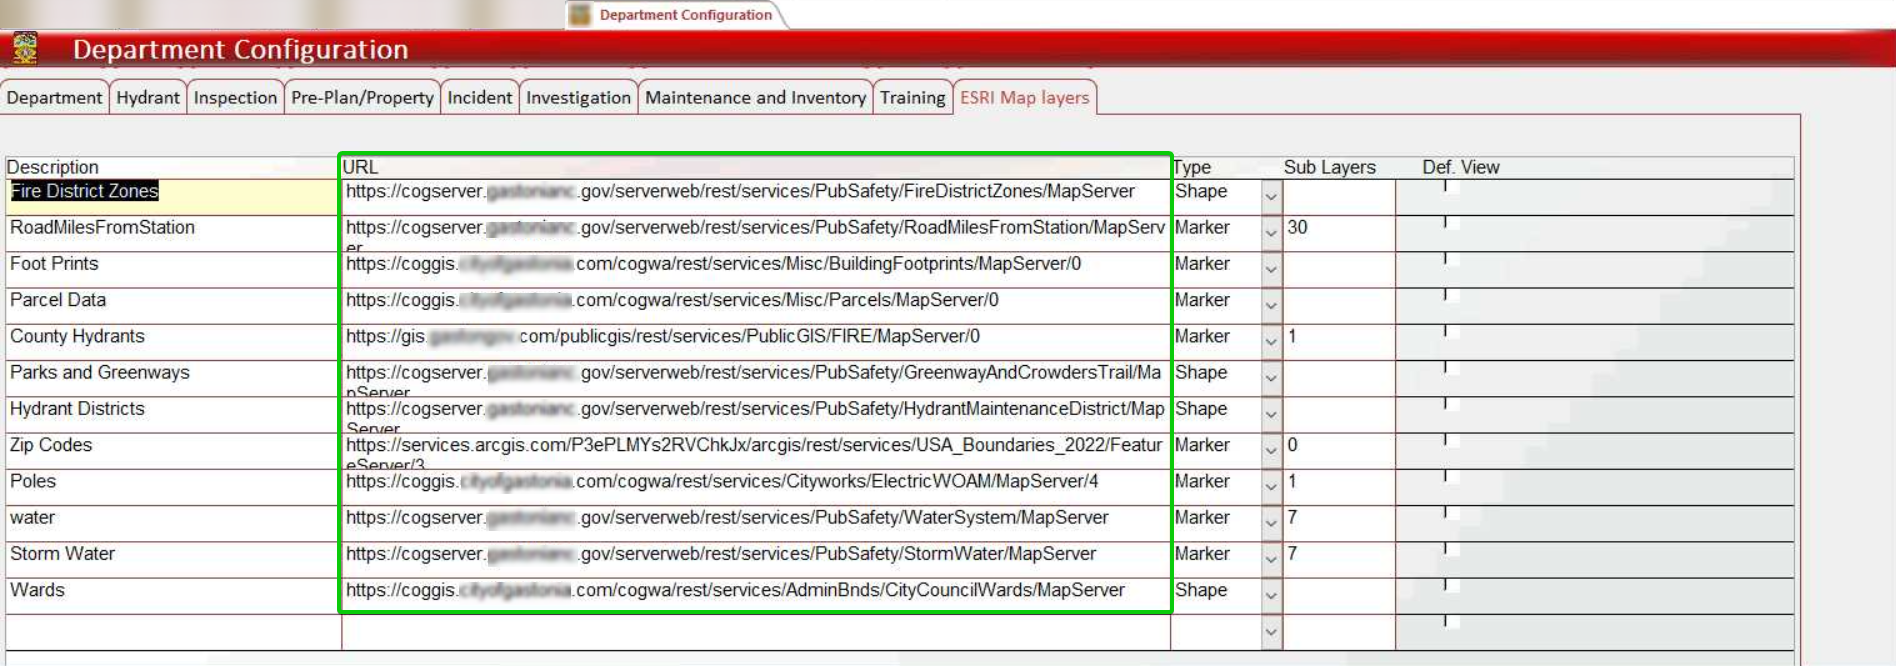Expand the Type dropdown for Zip Codes
Image resolution: width=1896 pixels, height=666 pixels.
[1271, 450]
